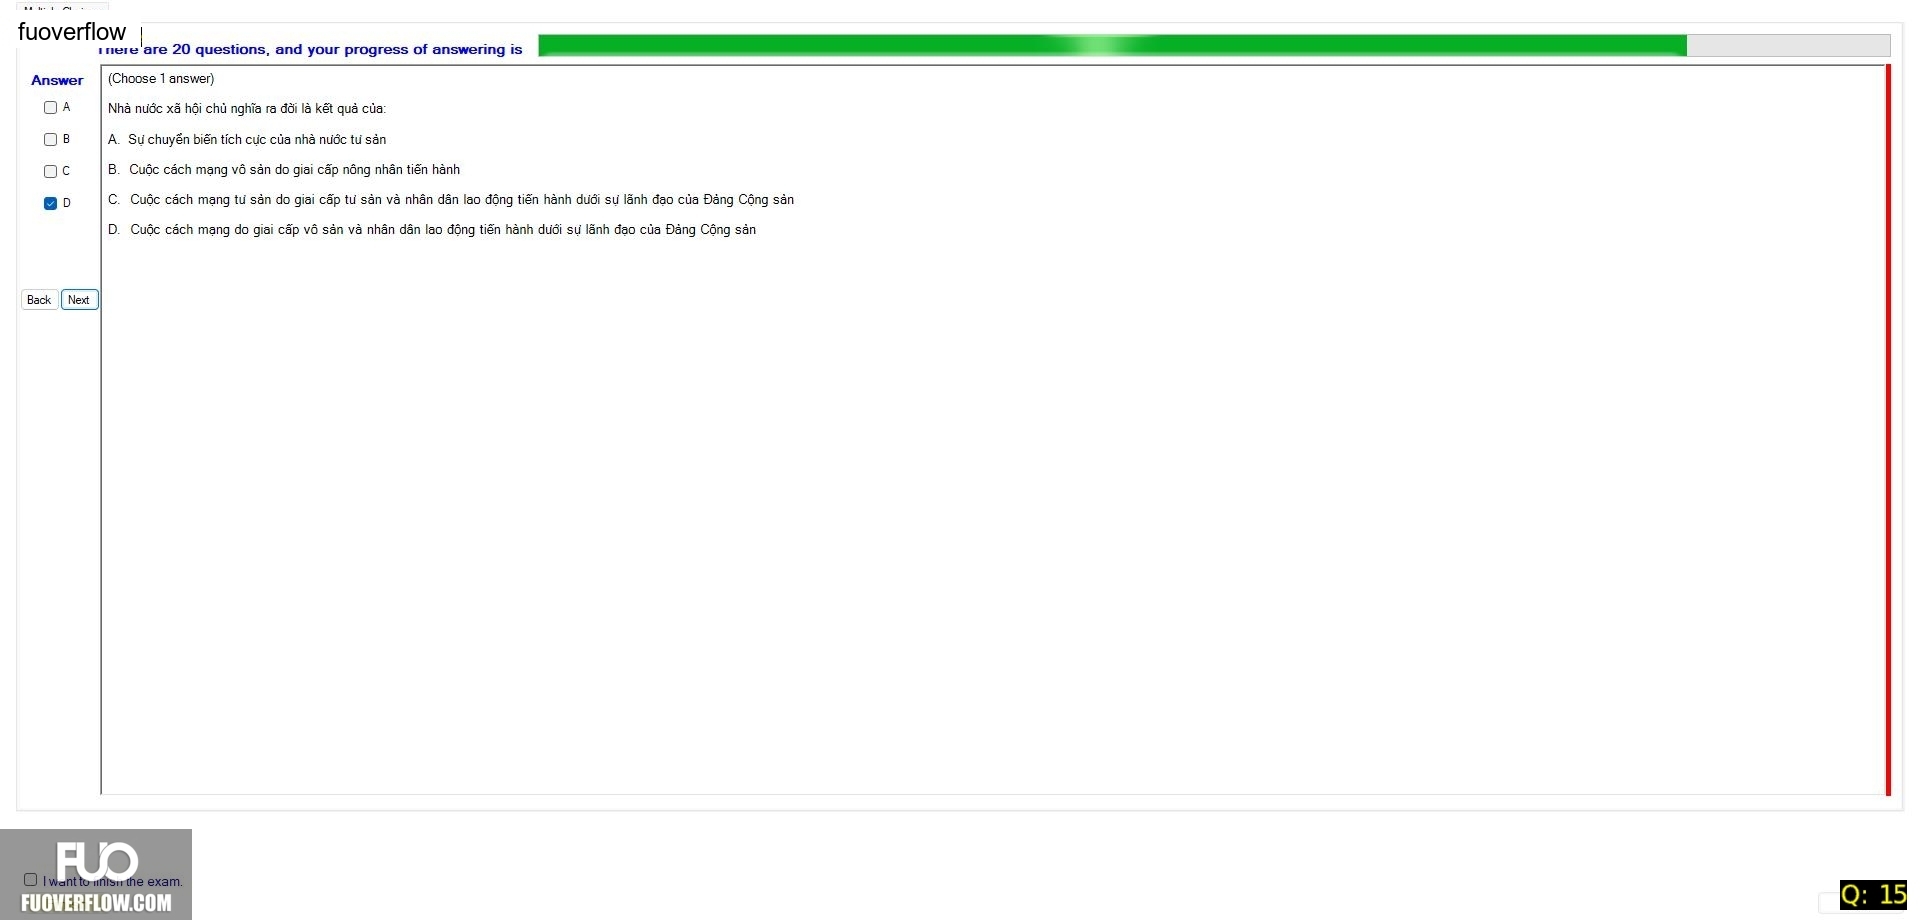Check answer checkbox B
Image resolution: width=1920 pixels, height=920 pixels.
(x=50, y=140)
